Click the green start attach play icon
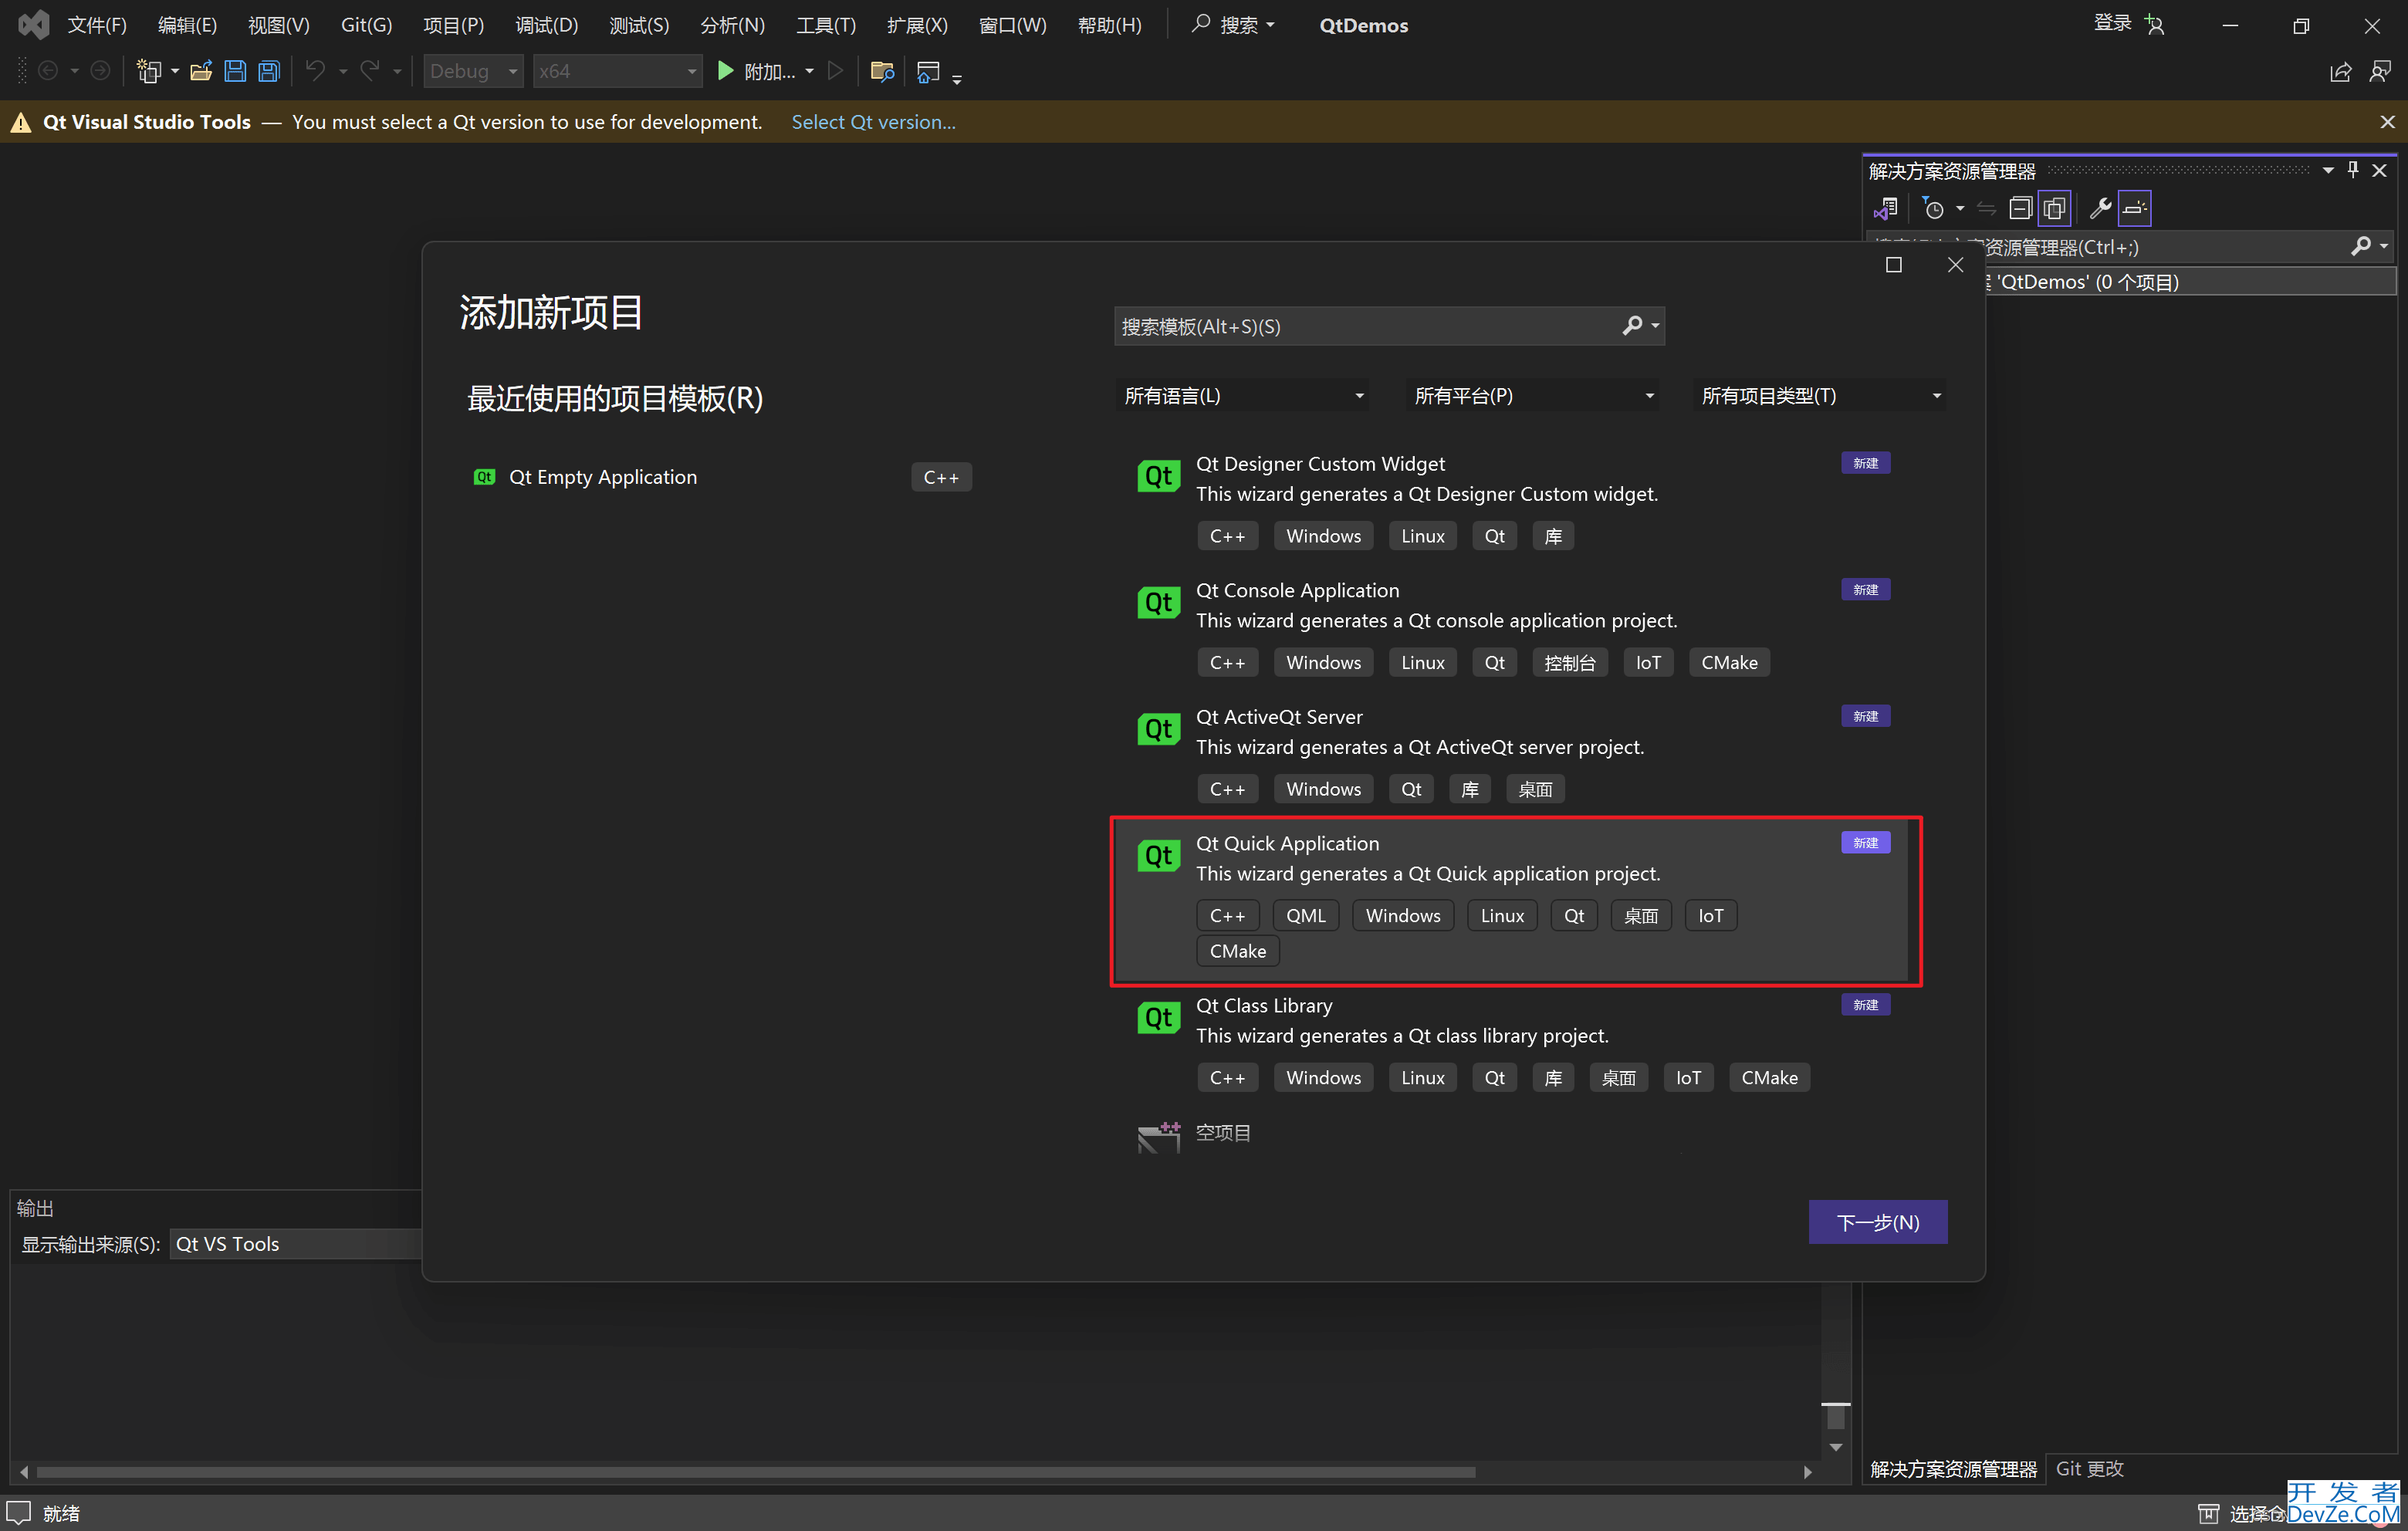Screen dimensions: 2408x1531 pos(726,71)
